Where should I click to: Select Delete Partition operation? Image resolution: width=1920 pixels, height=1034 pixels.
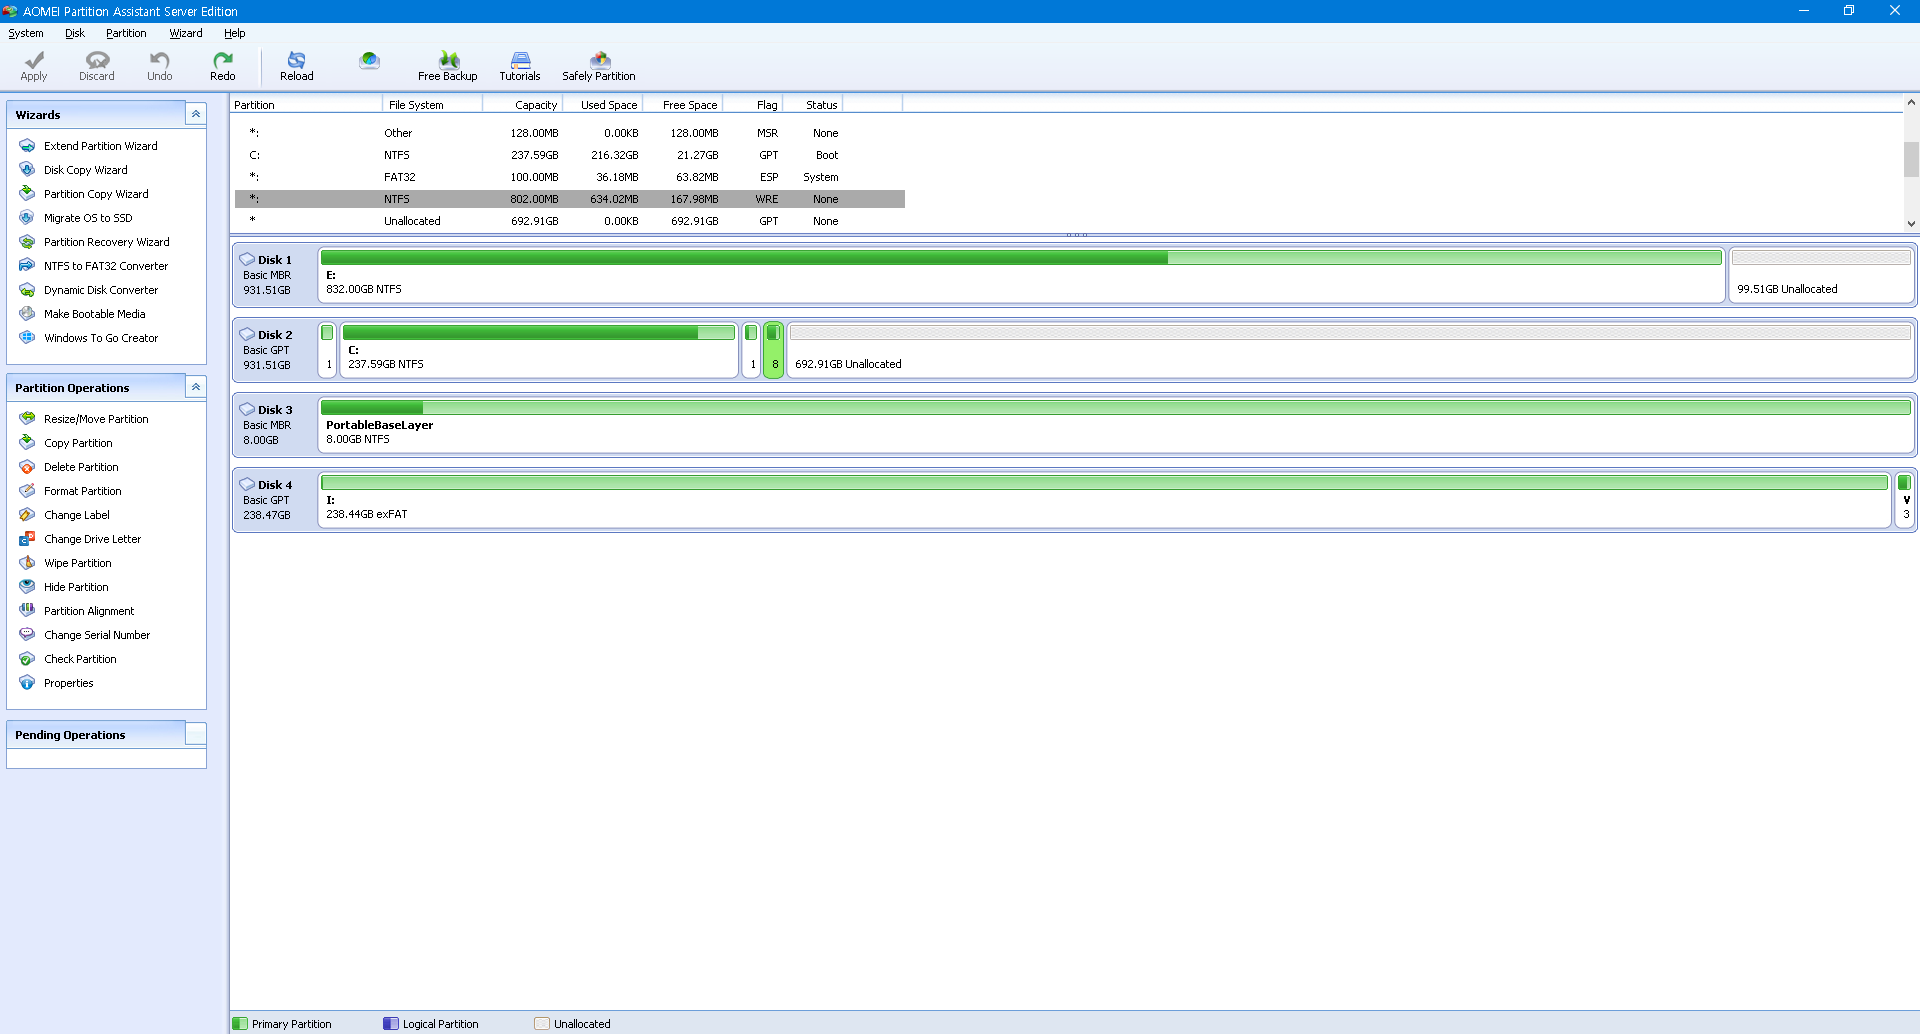click(x=81, y=467)
